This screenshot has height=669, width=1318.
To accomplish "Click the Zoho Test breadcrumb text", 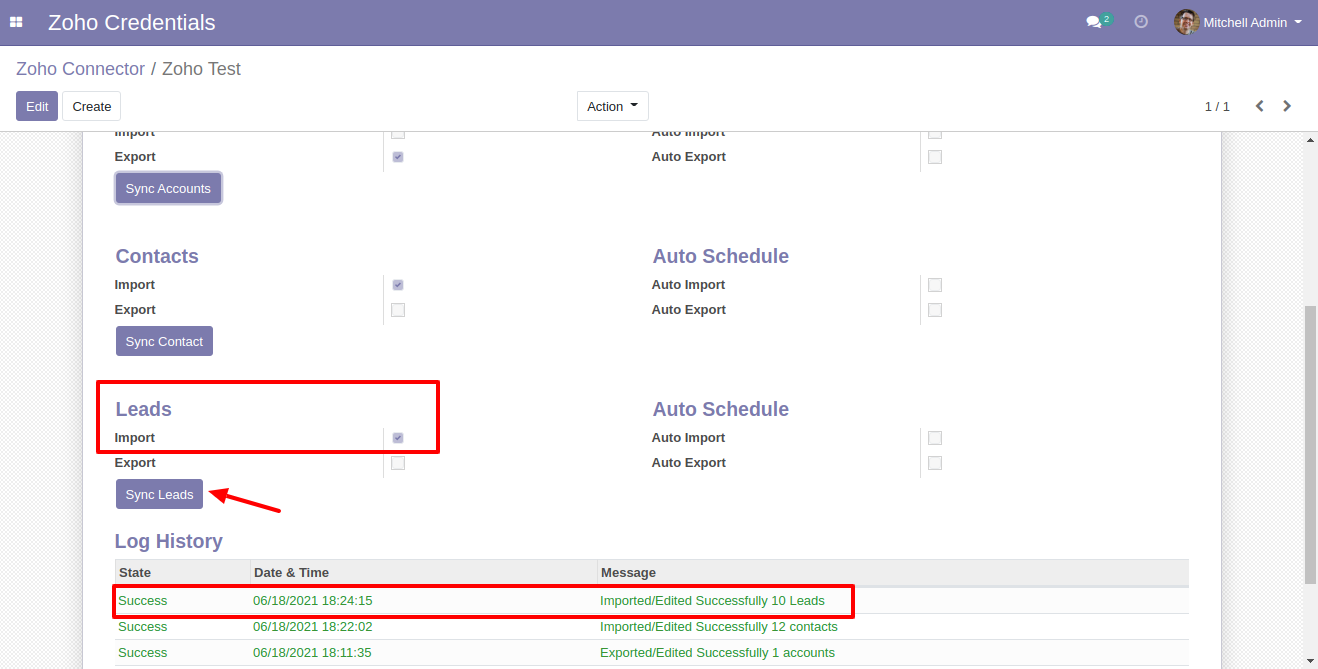I will pos(201,69).
